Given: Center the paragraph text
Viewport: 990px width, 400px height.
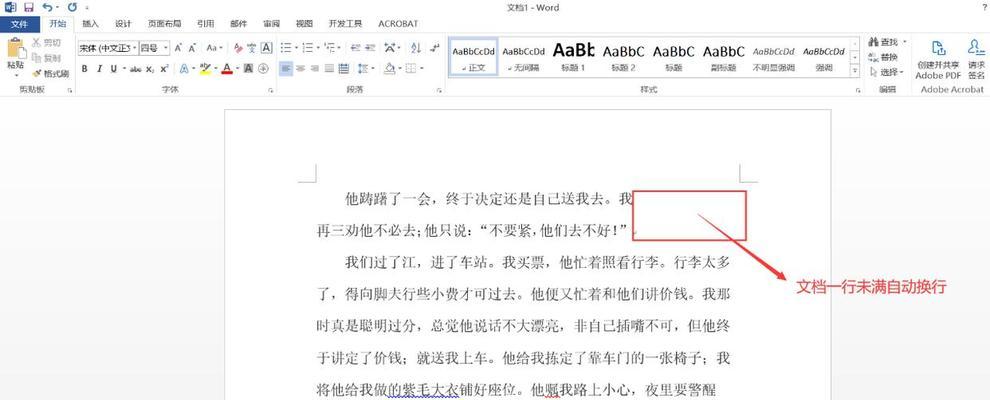Looking at the screenshot, I should (300, 68).
